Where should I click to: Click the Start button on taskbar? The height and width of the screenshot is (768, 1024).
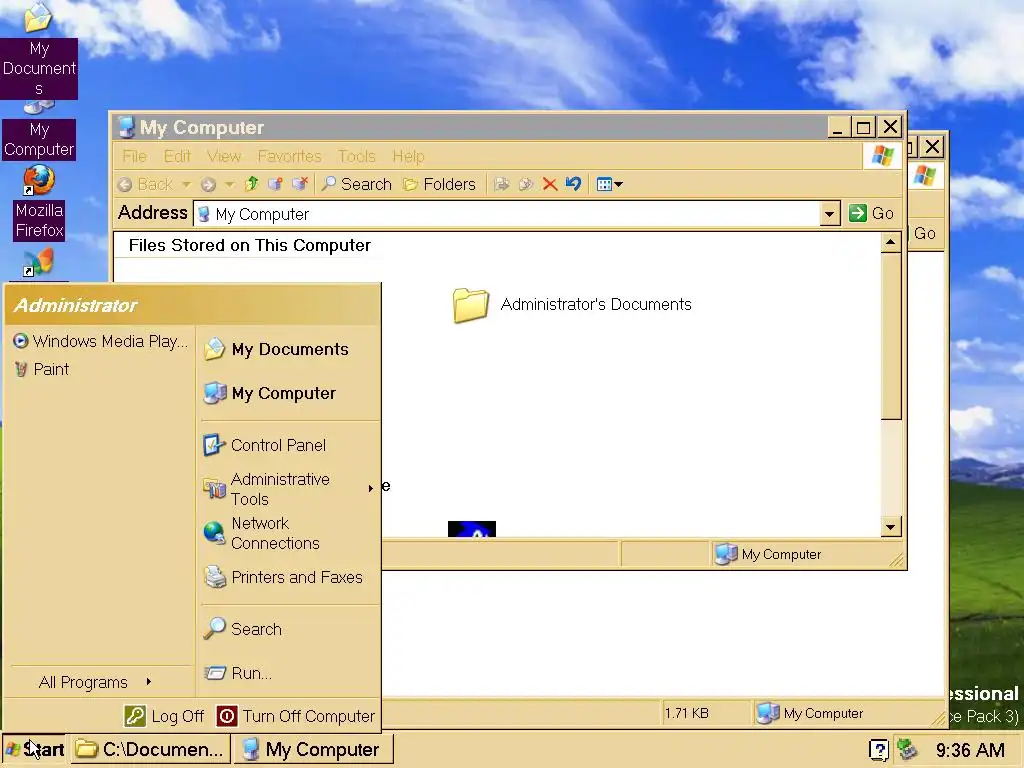(34, 749)
